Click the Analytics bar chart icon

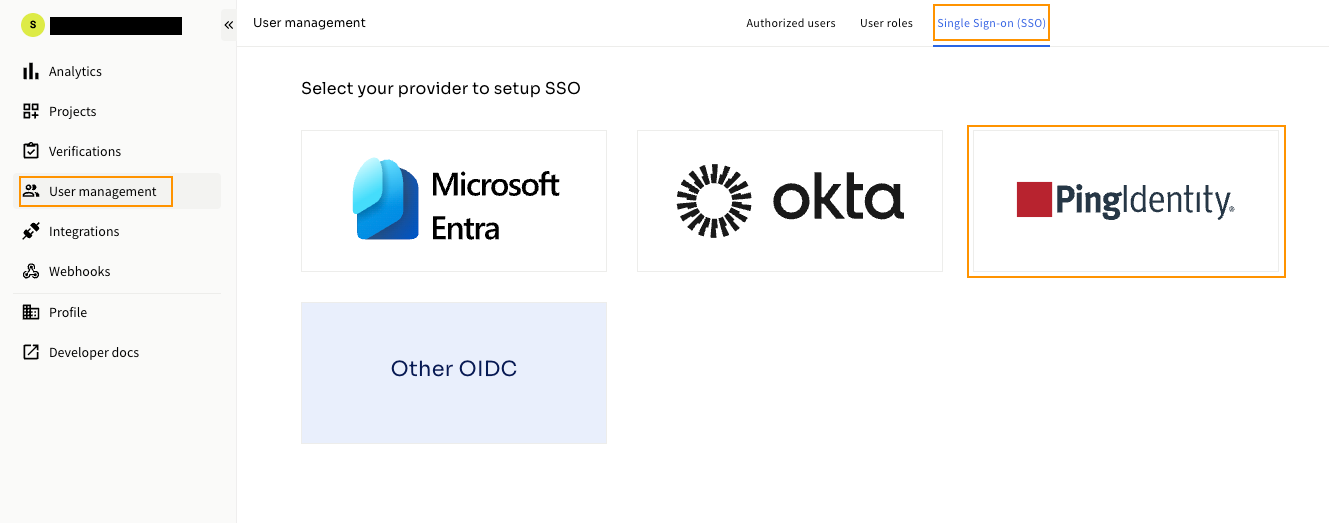[x=31, y=71]
